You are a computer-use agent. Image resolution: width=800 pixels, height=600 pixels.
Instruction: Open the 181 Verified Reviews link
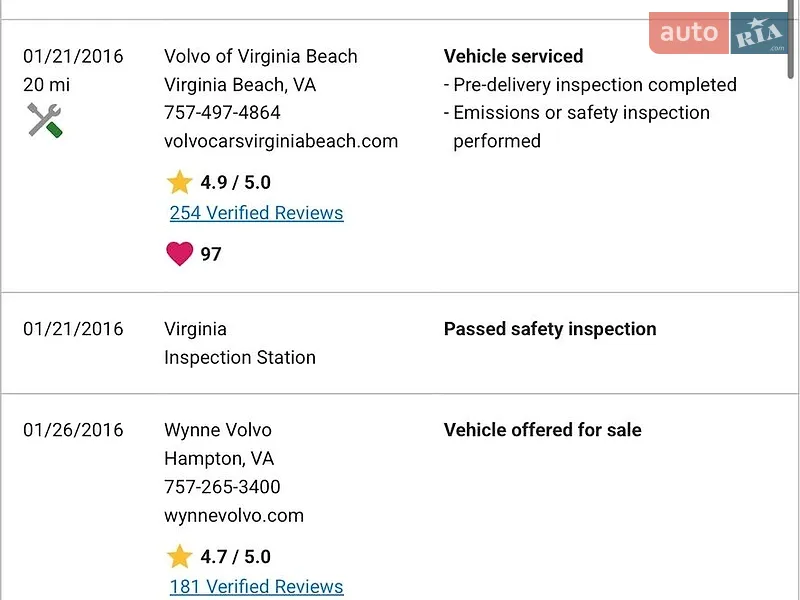257,587
